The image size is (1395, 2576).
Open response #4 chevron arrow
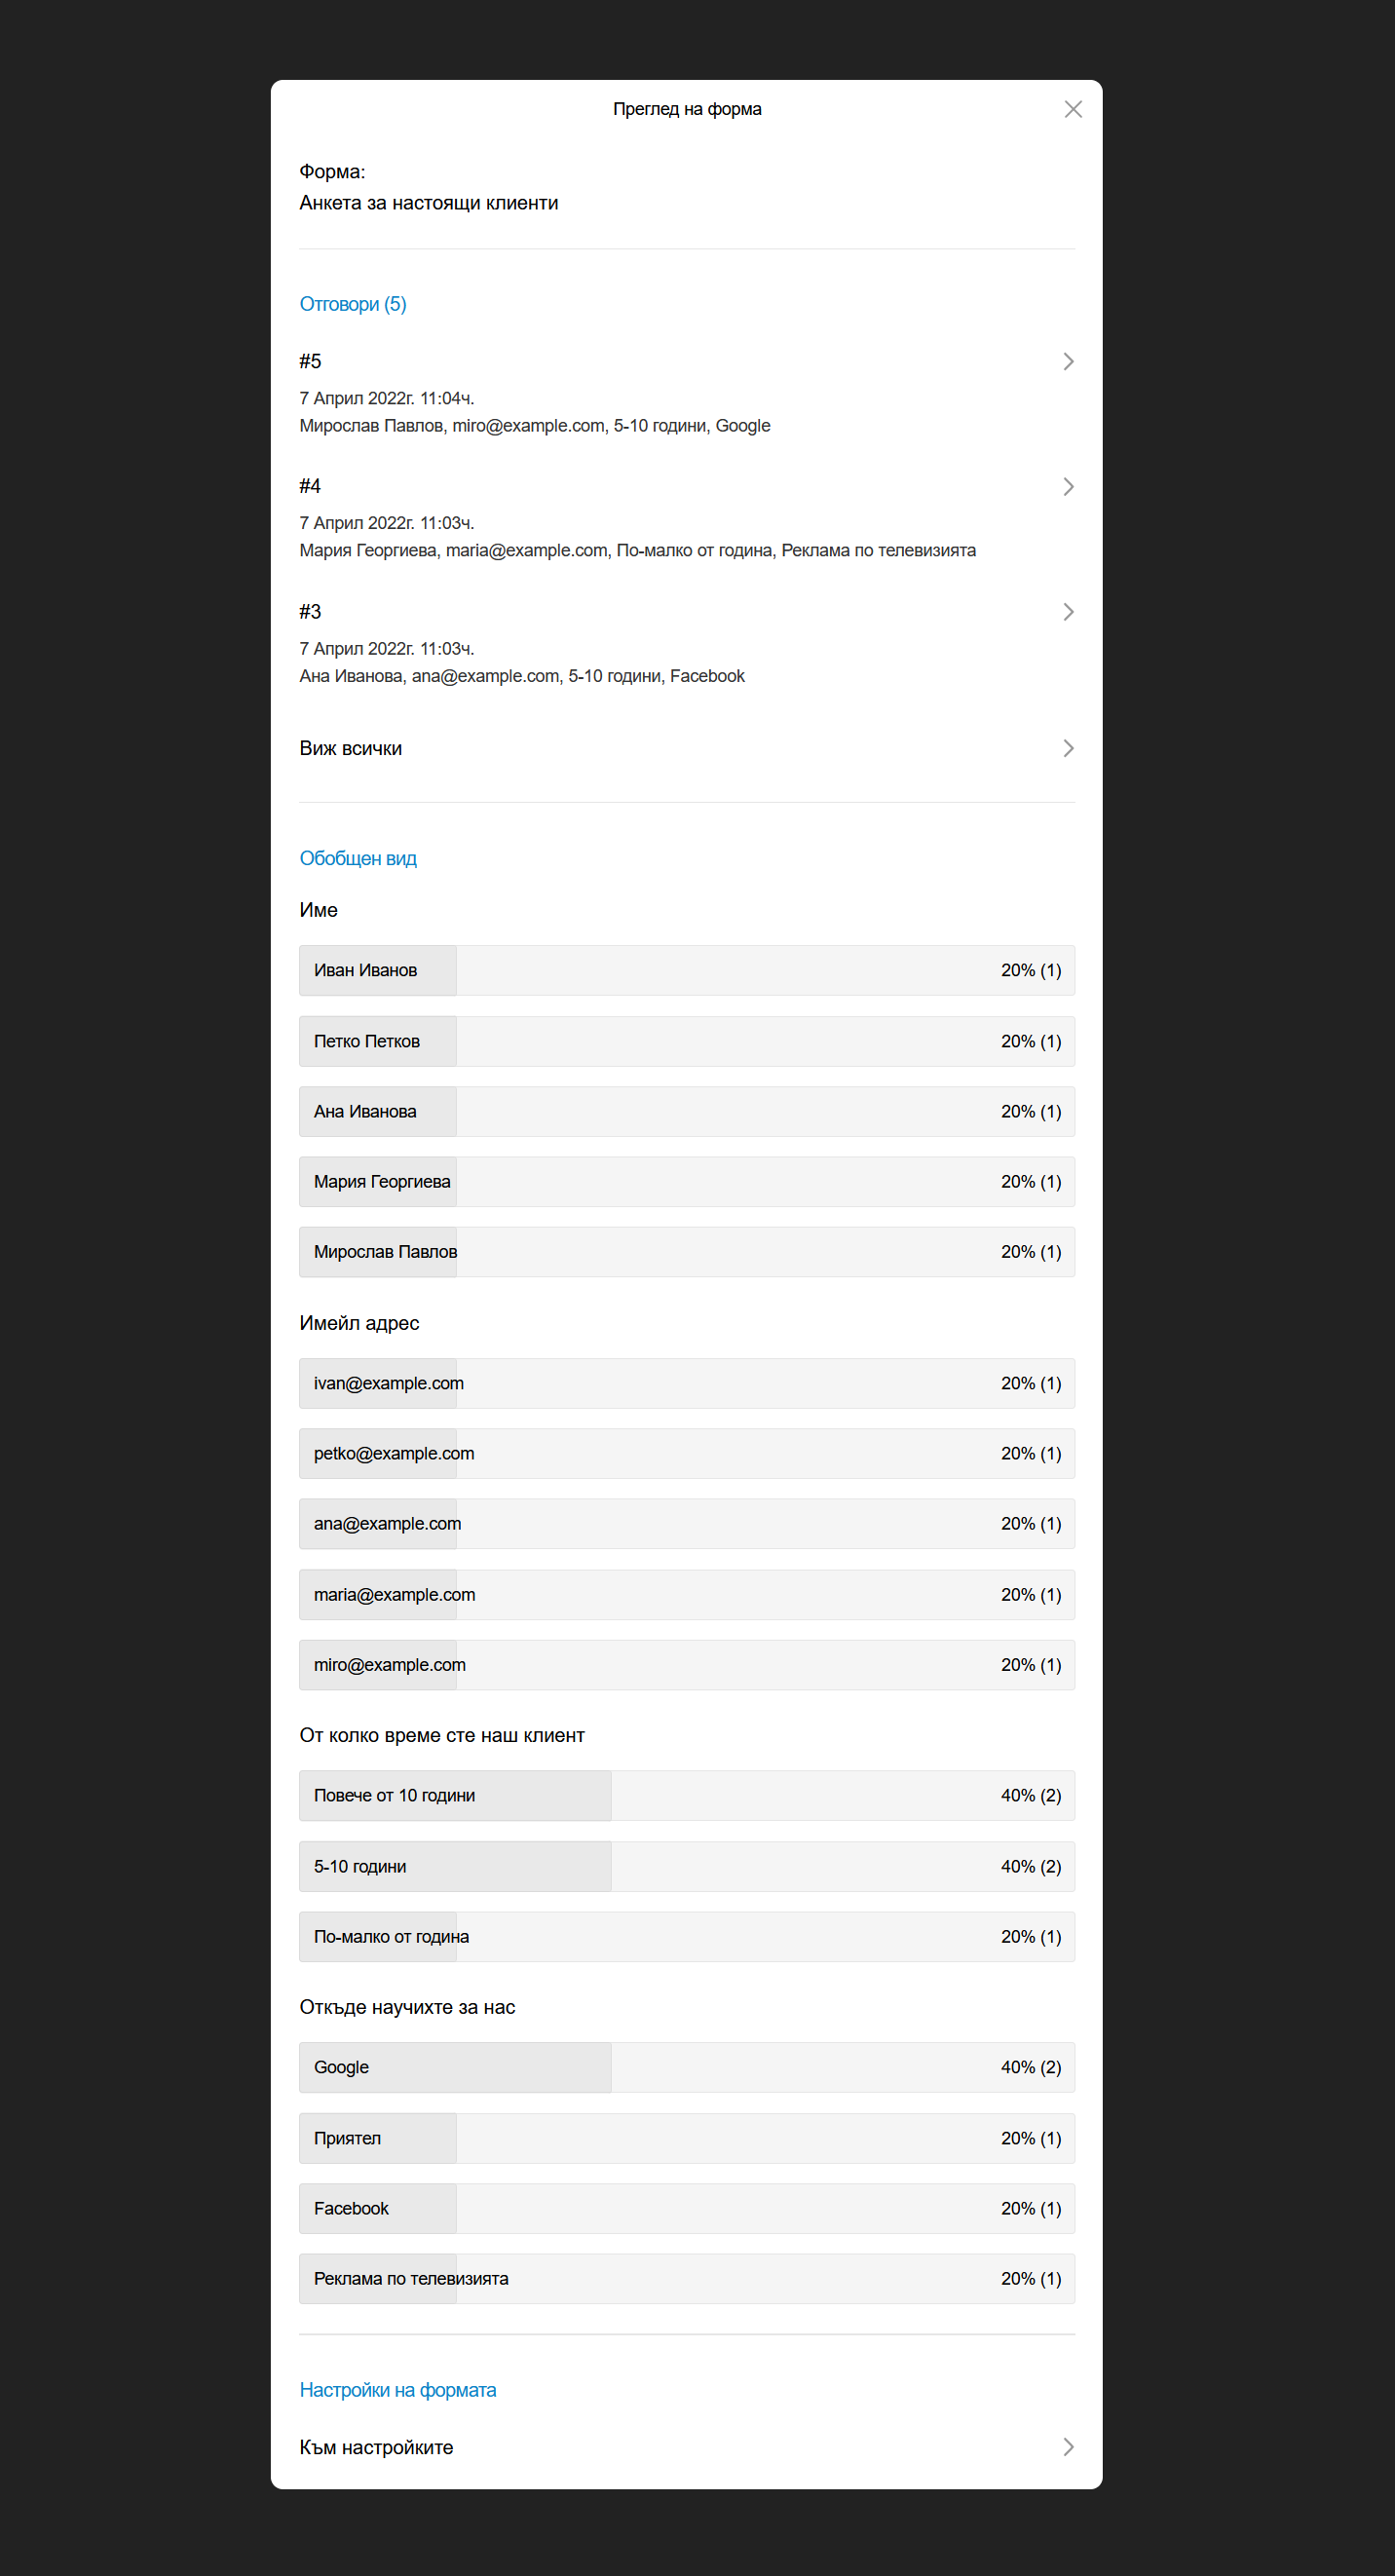pyautogui.click(x=1068, y=486)
